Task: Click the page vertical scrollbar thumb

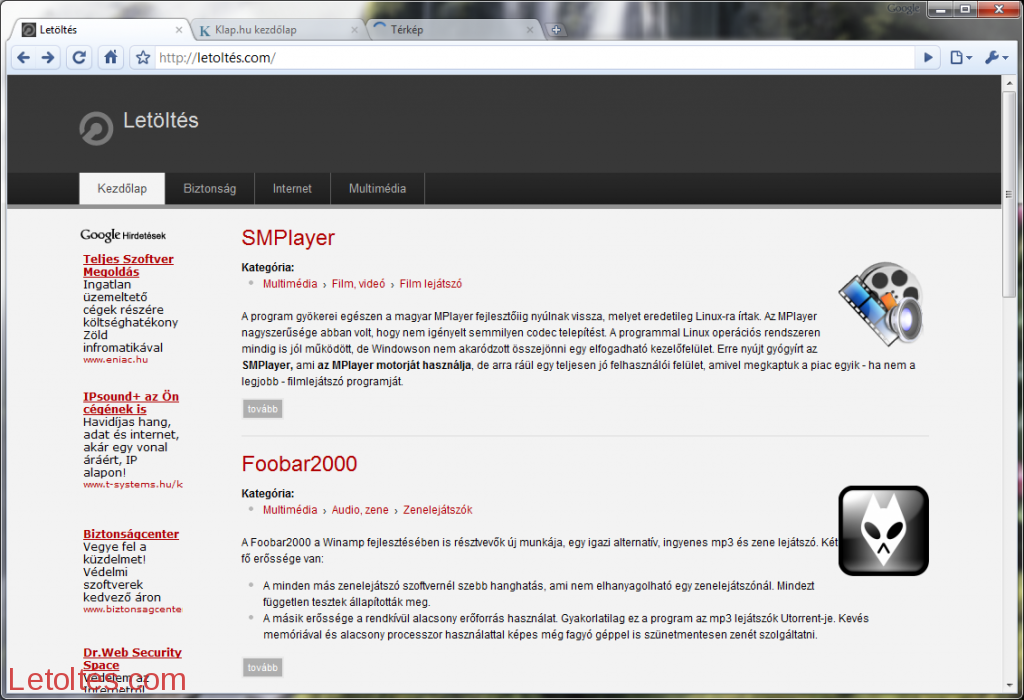Action: pos(1009,194)
